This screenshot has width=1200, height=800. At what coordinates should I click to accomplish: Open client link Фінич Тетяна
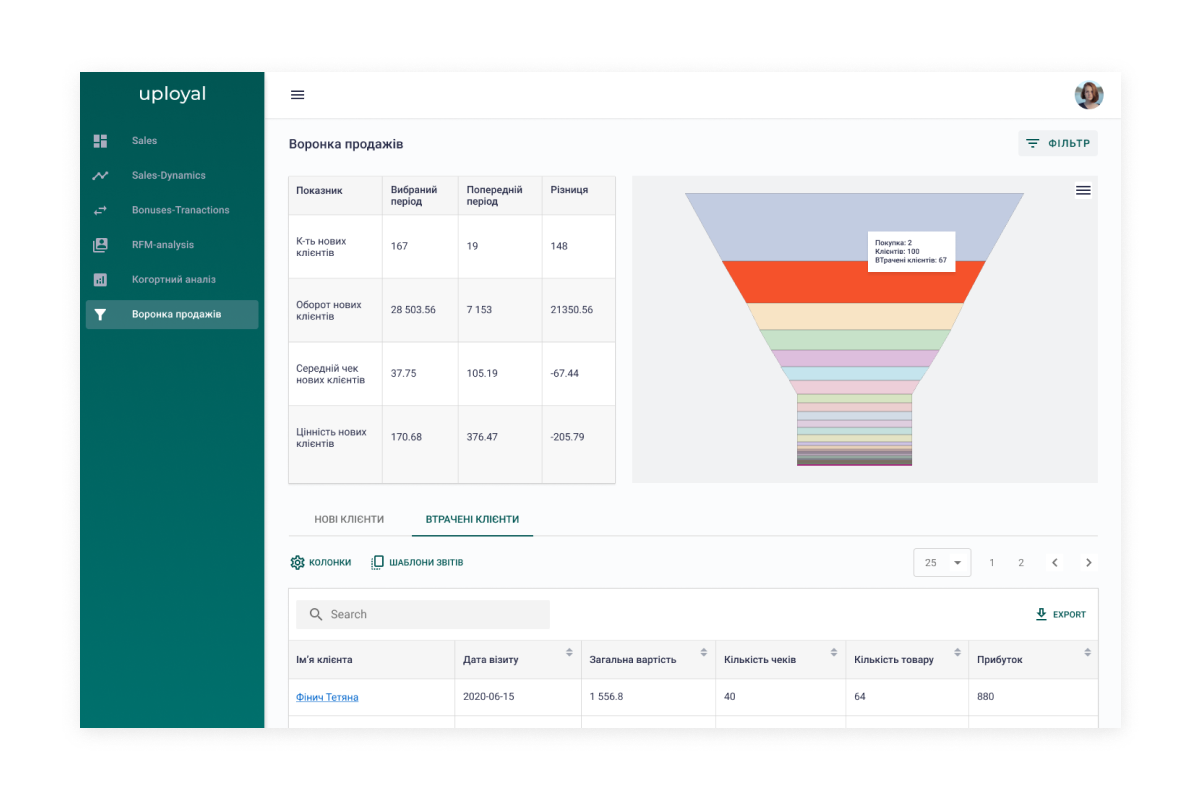click(x=327, y=697)
